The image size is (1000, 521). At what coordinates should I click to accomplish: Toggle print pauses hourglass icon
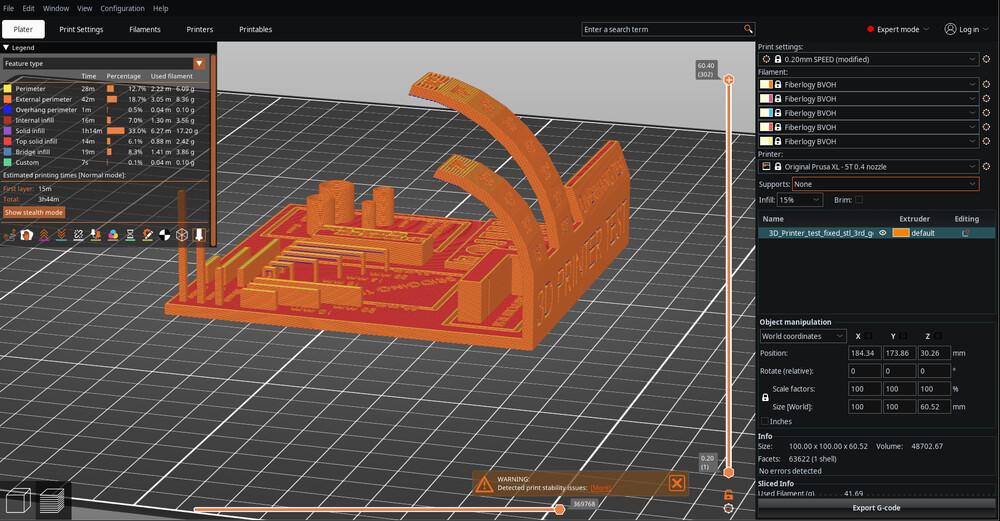pos(130,235)
